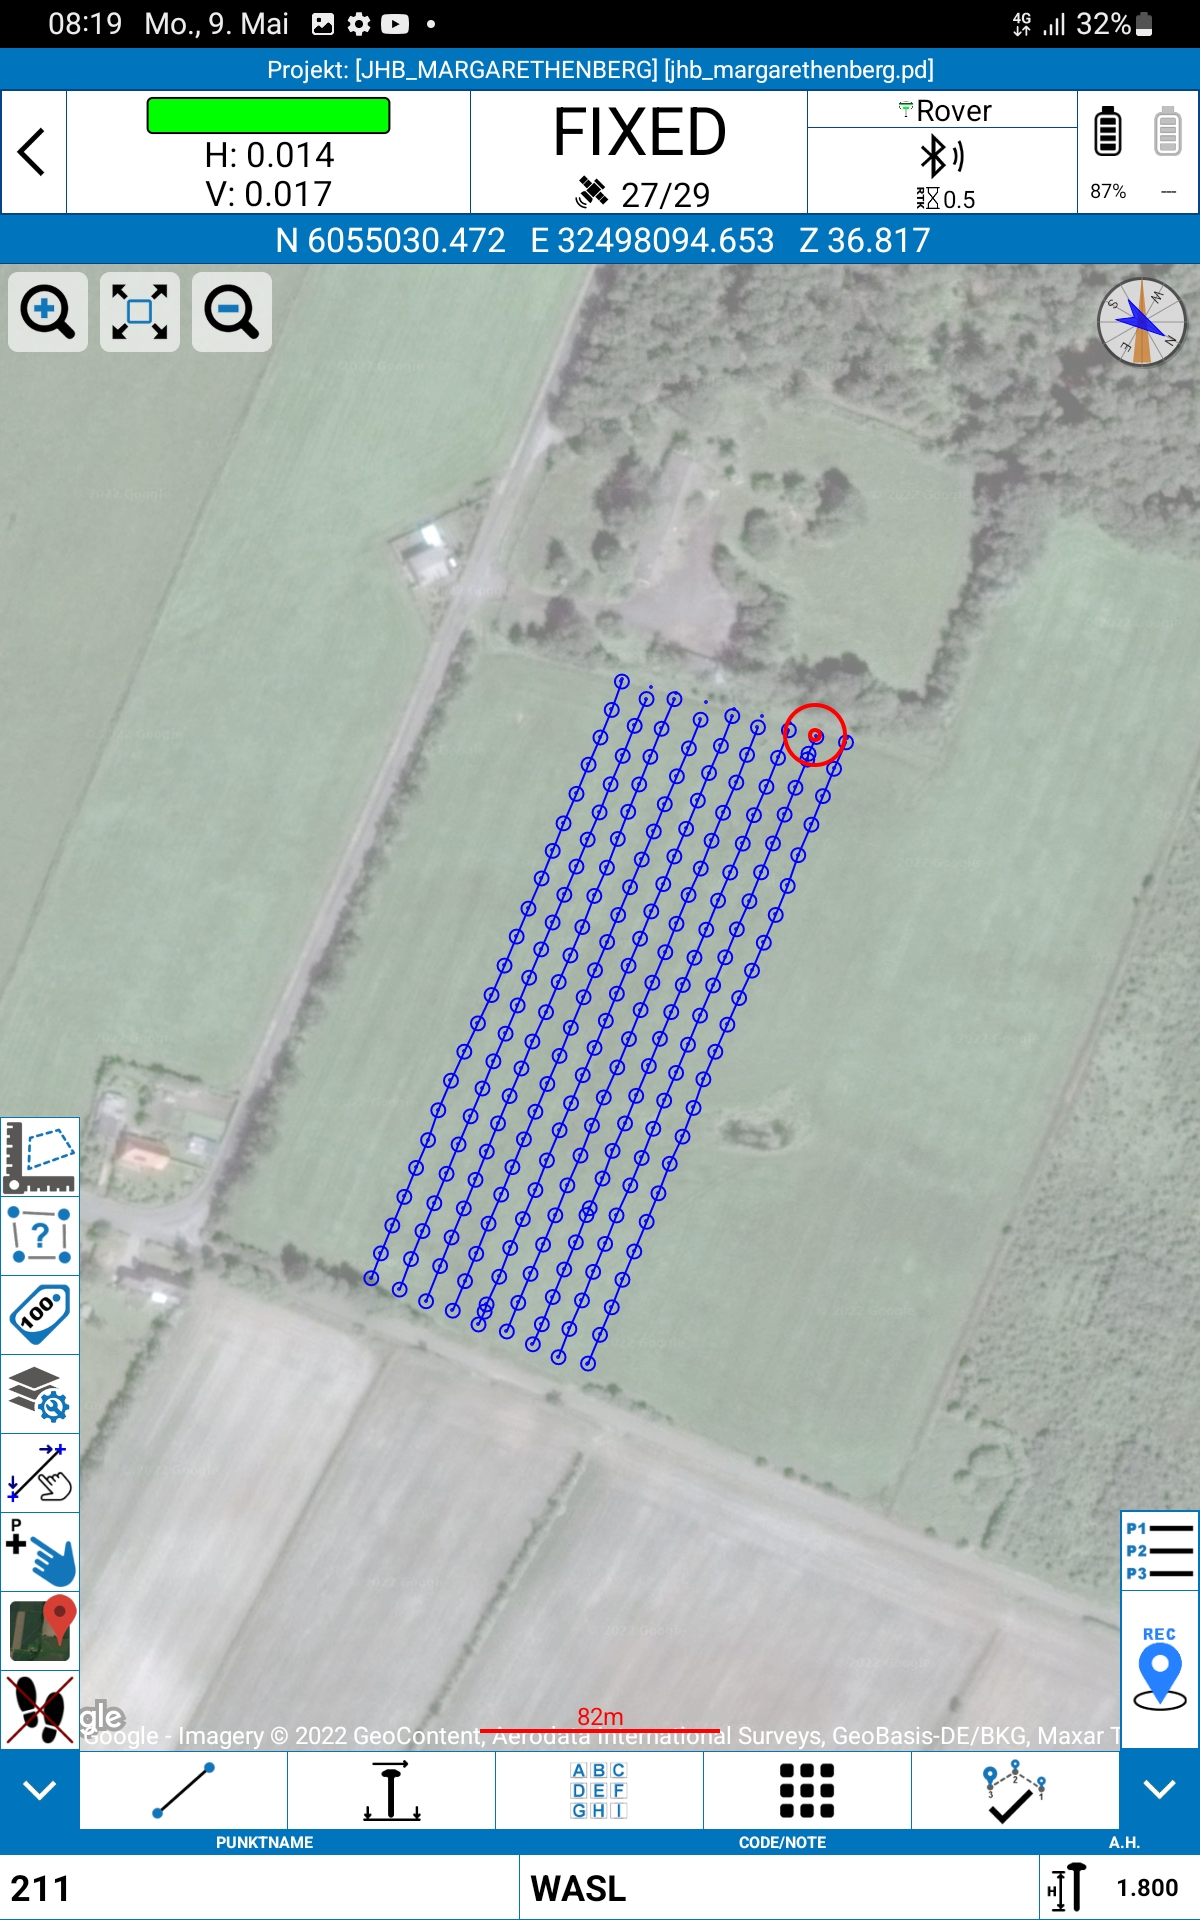This screenshot has height=1920, width=1200.
Task: Zoom out on the map
Action: [x=231, y=312]
